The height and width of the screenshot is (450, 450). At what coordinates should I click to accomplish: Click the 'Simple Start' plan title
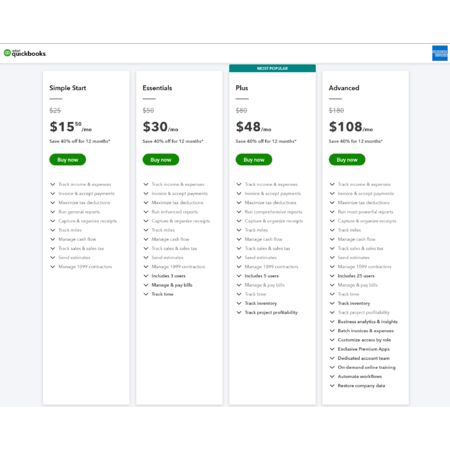click(68, 88)
